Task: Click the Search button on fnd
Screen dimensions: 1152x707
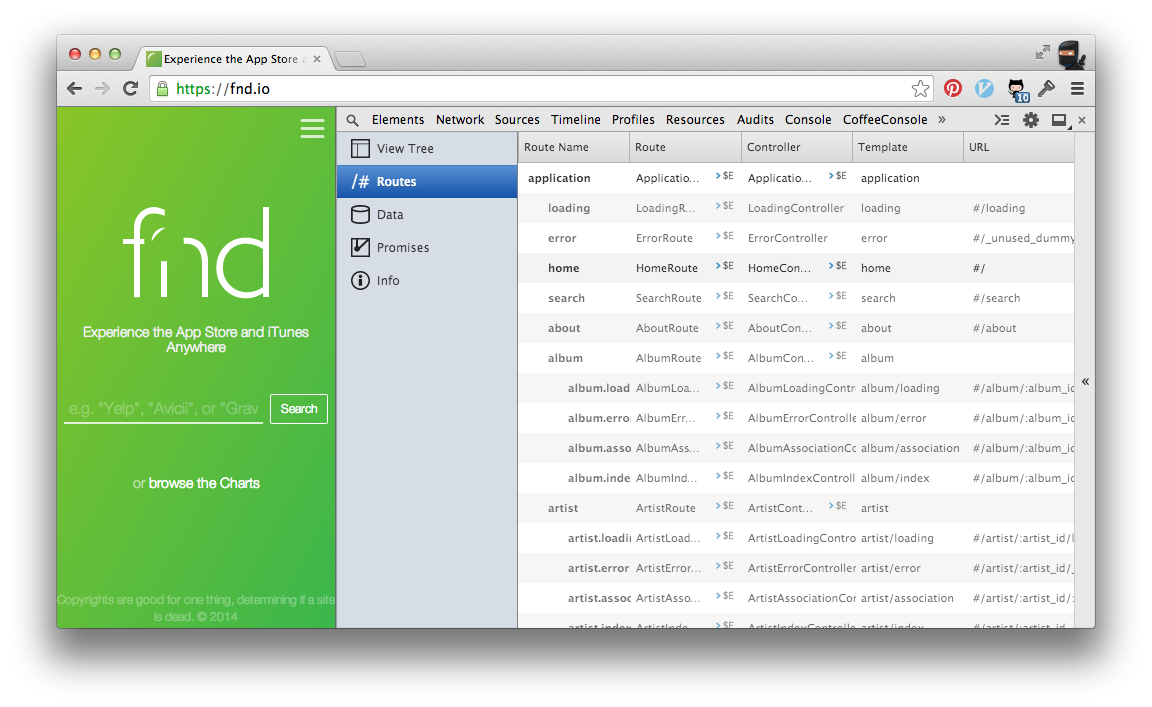Action: coord(299,409)
